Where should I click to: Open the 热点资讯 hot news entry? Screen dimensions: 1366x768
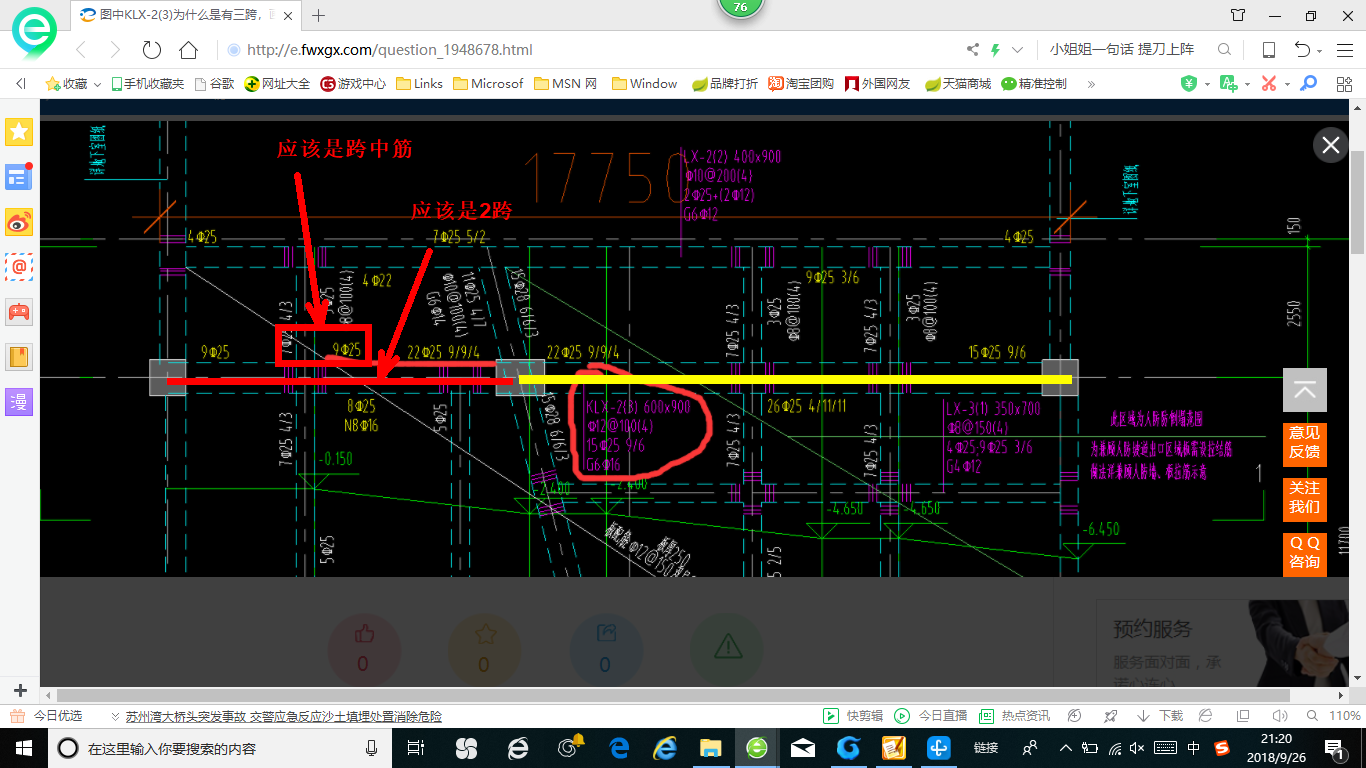(x=1014, y=716)
